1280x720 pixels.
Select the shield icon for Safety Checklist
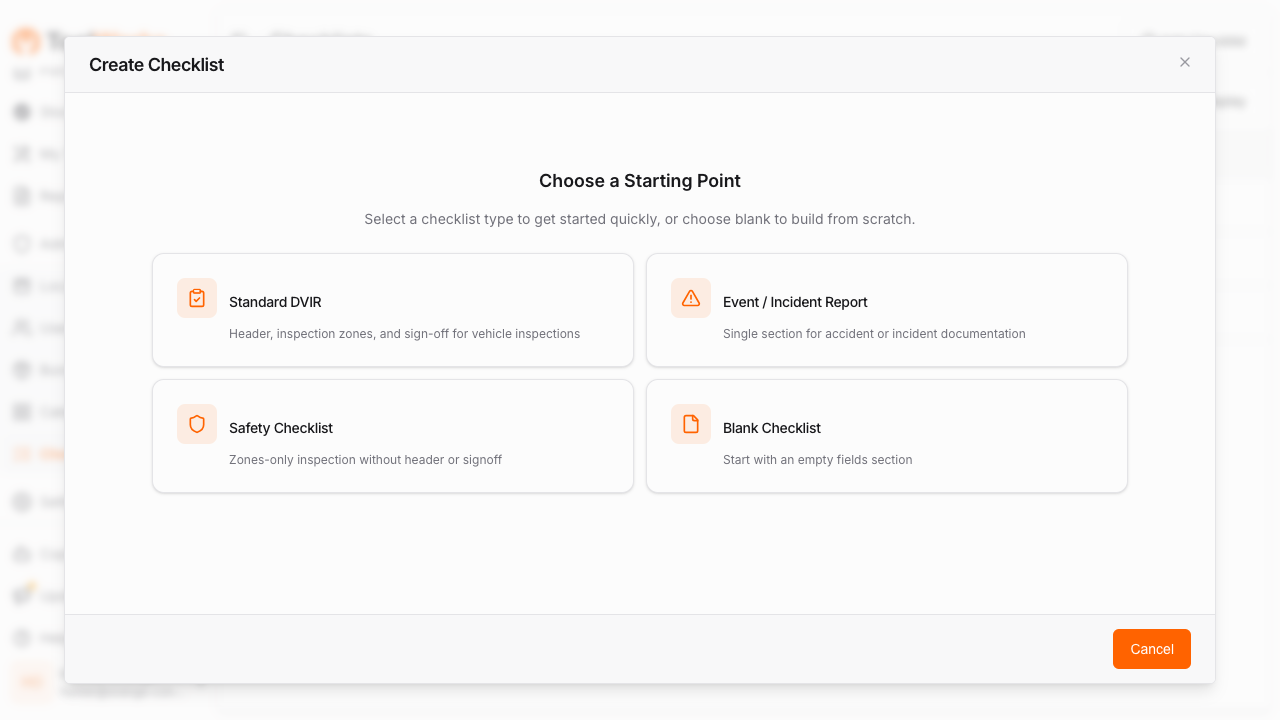[196, 423]
